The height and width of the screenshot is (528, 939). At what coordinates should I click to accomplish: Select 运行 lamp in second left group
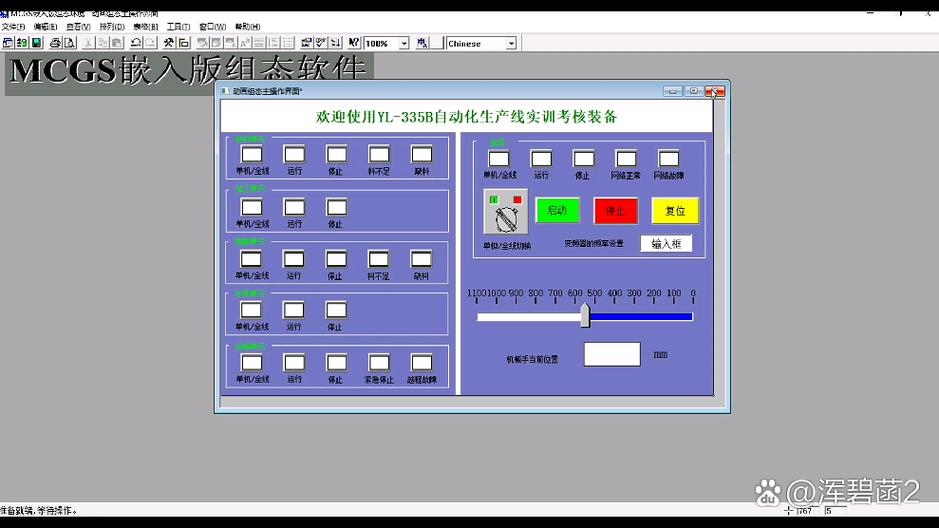point(294,207)
